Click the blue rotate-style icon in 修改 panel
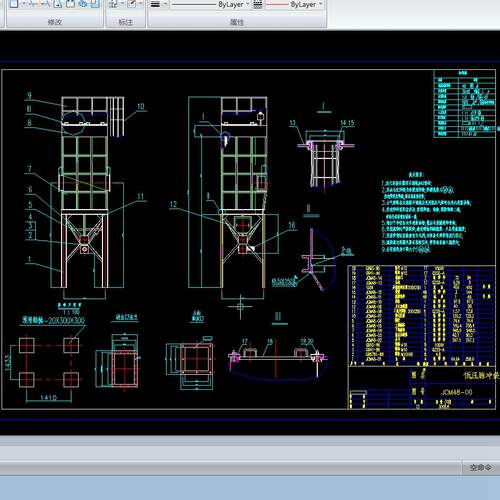Image resolution: width=500 pixels, height=500 pixels. click(x=83, y=3)
